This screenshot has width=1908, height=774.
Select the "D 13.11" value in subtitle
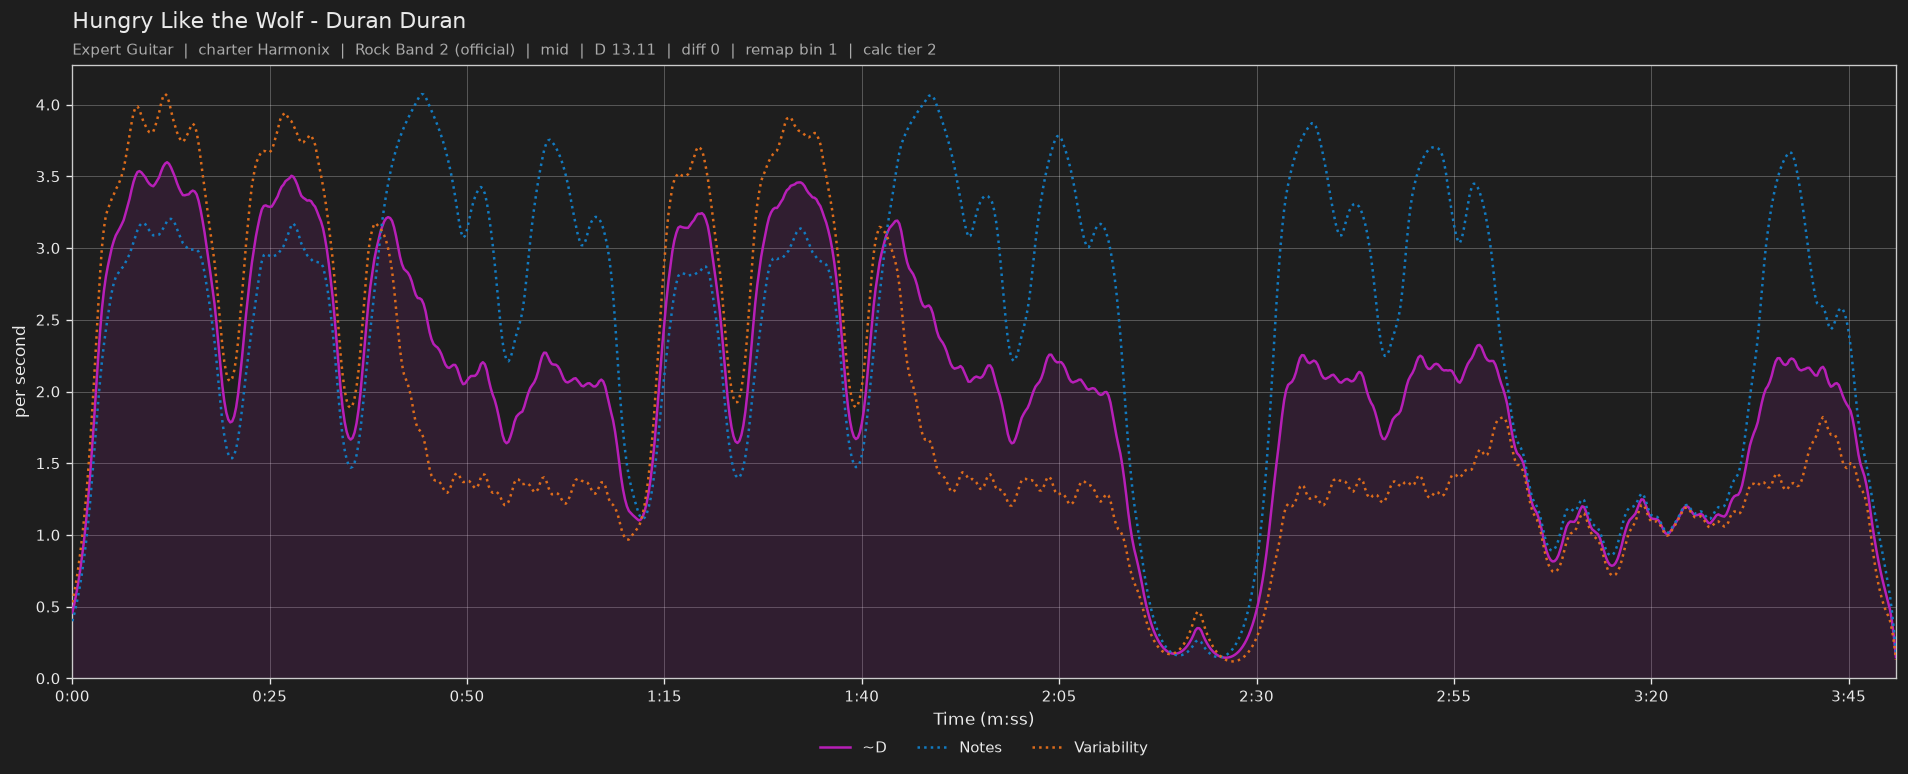(x=625, y=50)
